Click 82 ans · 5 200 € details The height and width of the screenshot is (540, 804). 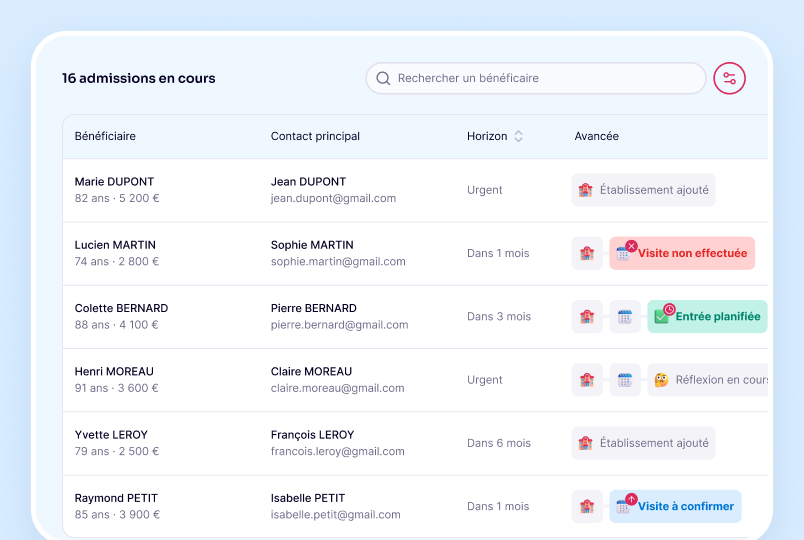(x=117, y=198)
